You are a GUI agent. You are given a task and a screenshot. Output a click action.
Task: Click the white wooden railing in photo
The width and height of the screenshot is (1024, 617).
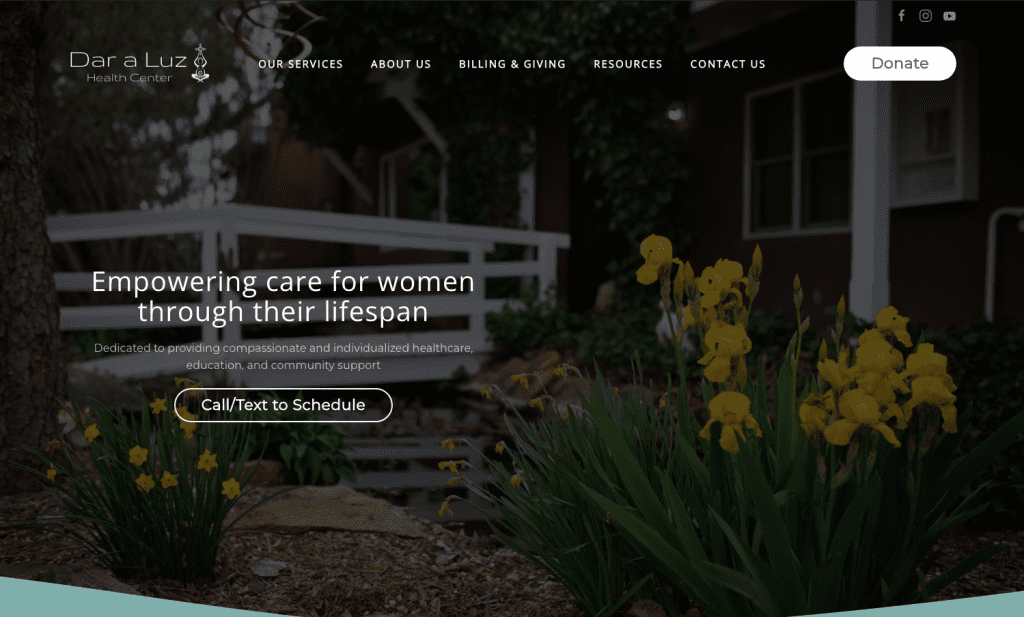[307, 274]
